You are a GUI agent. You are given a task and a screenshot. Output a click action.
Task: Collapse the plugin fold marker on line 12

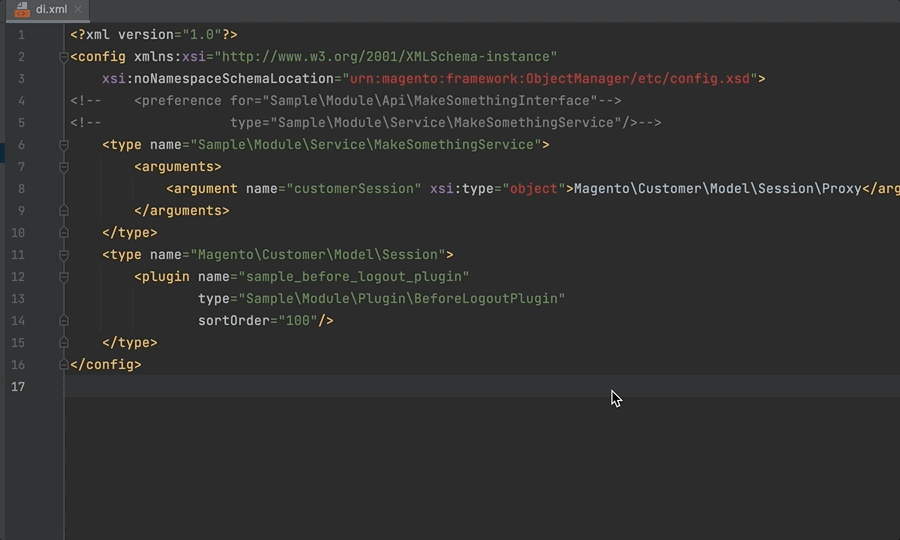tap(64, 277)
